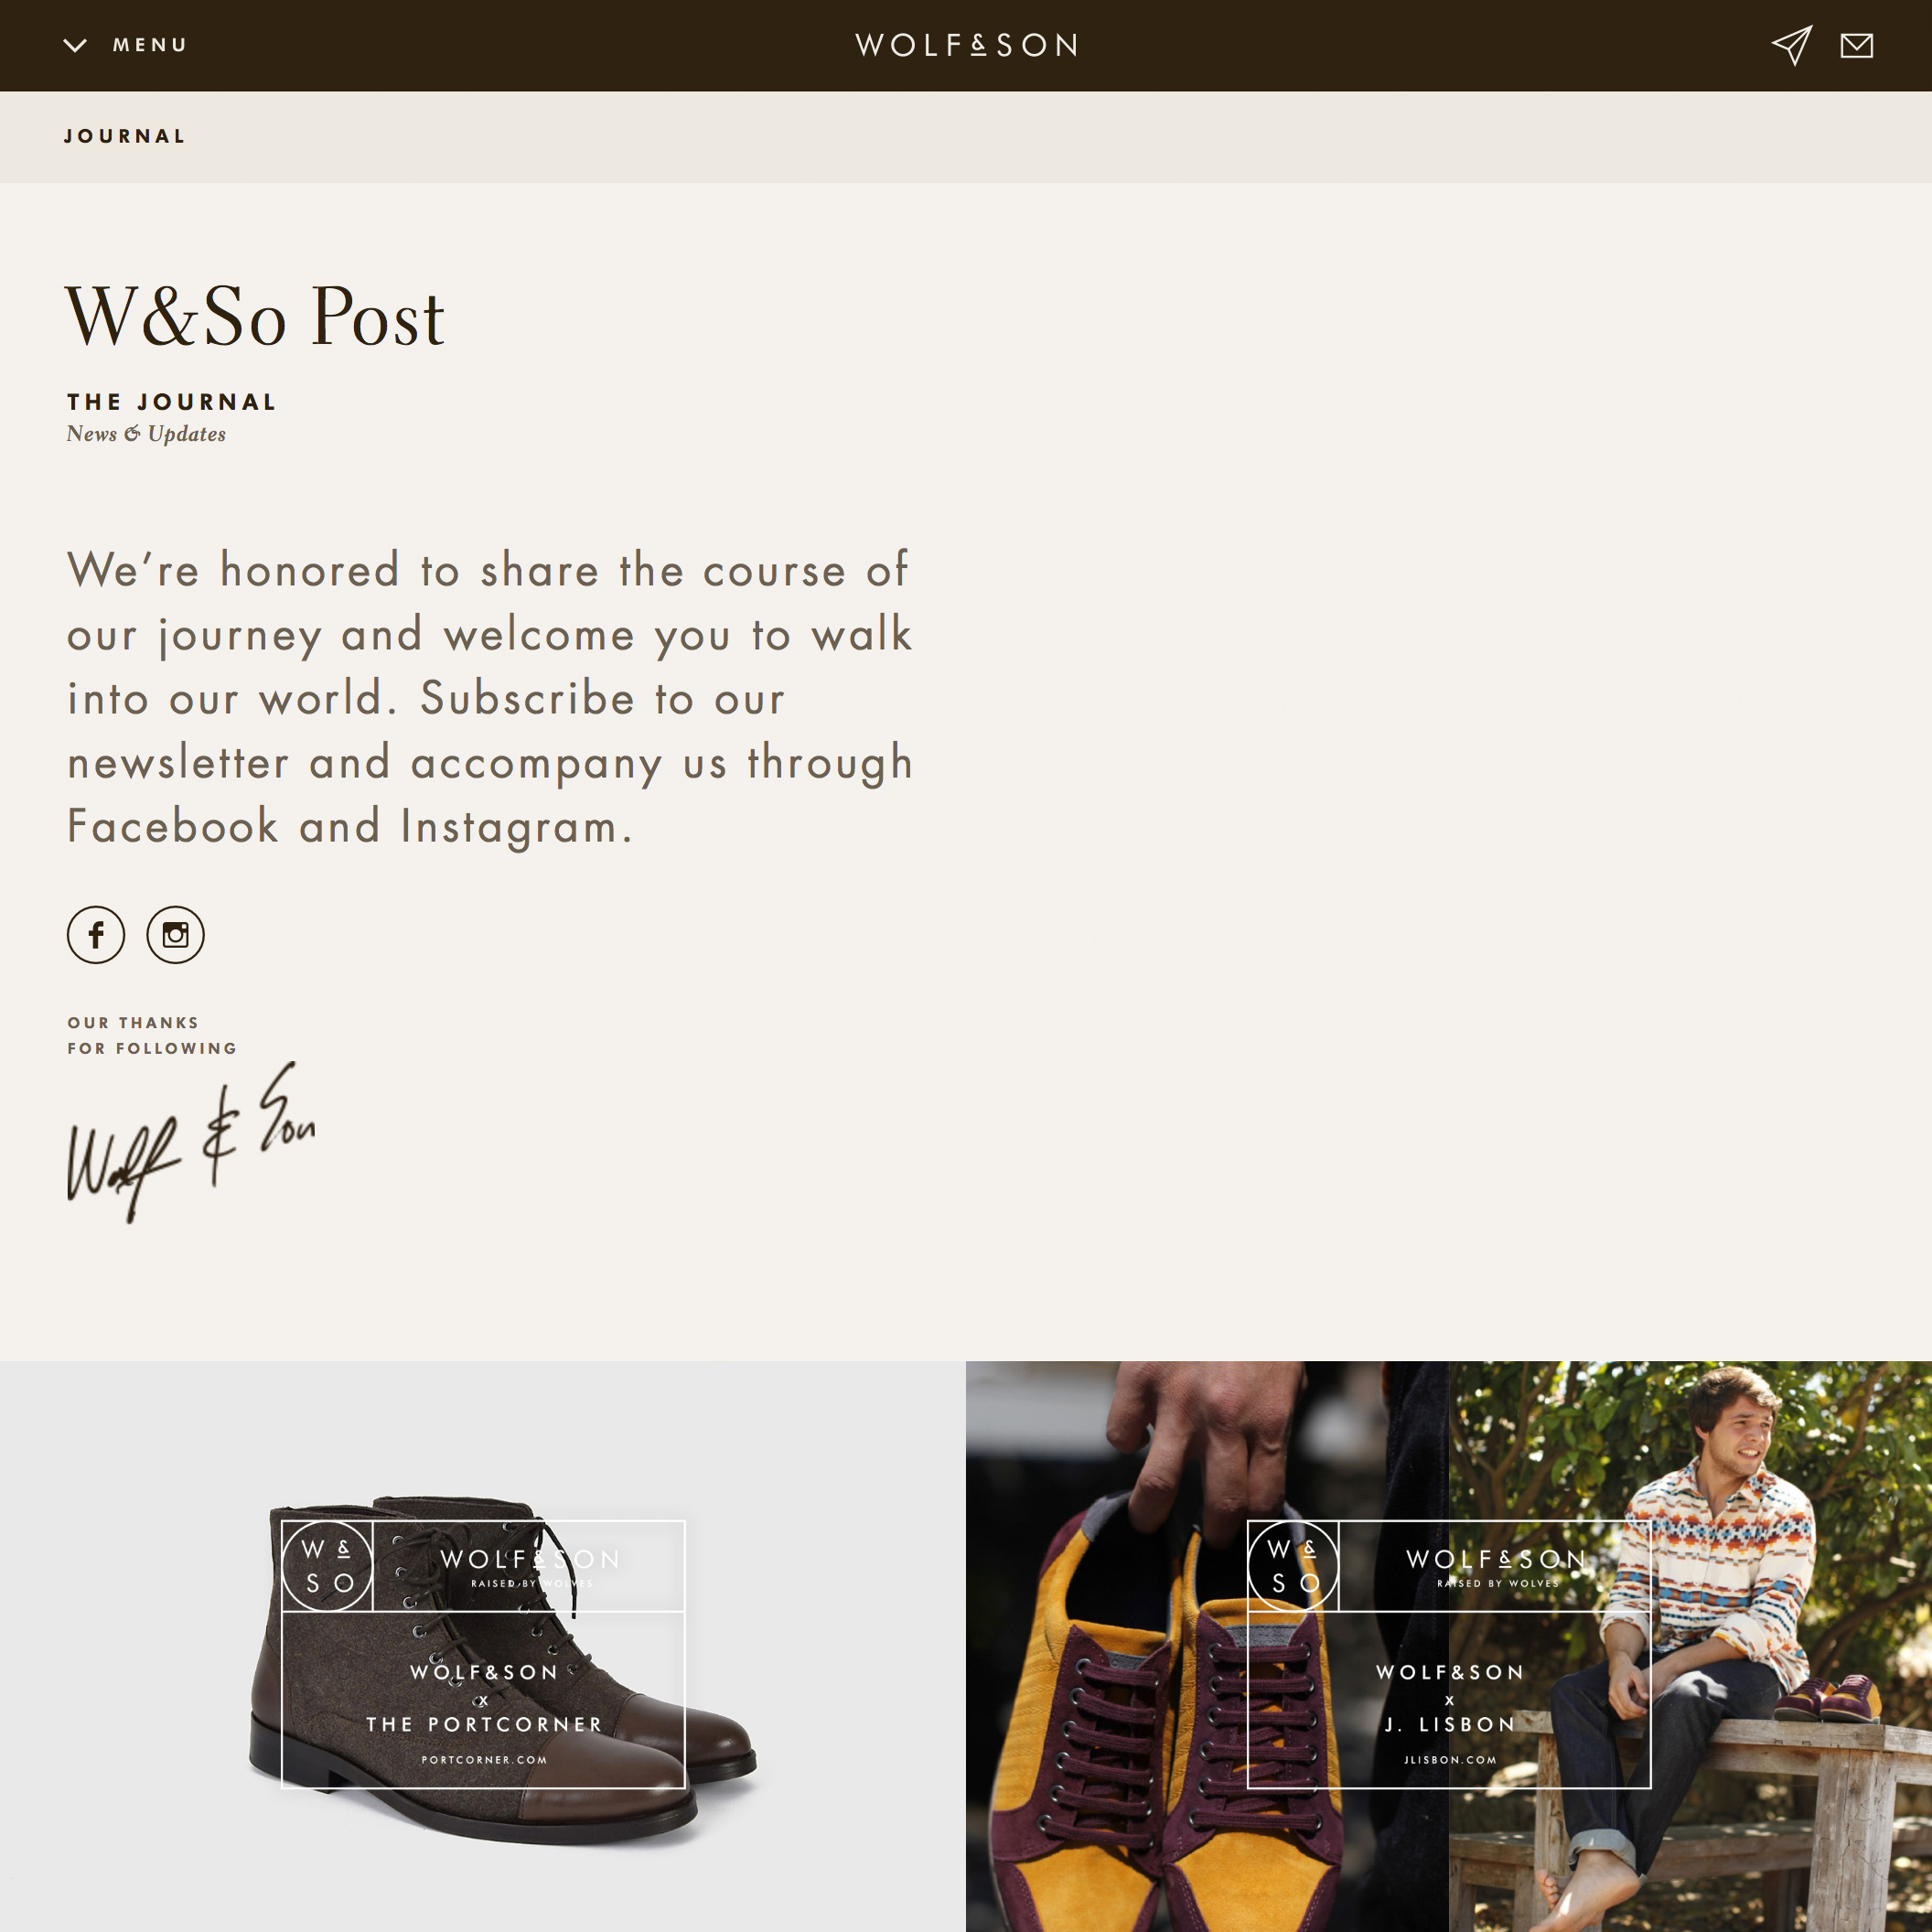Viewport: 1932px width, 1932px height.
Task: Click the man in patterned shirt photo
Action: [1690, 1646]
